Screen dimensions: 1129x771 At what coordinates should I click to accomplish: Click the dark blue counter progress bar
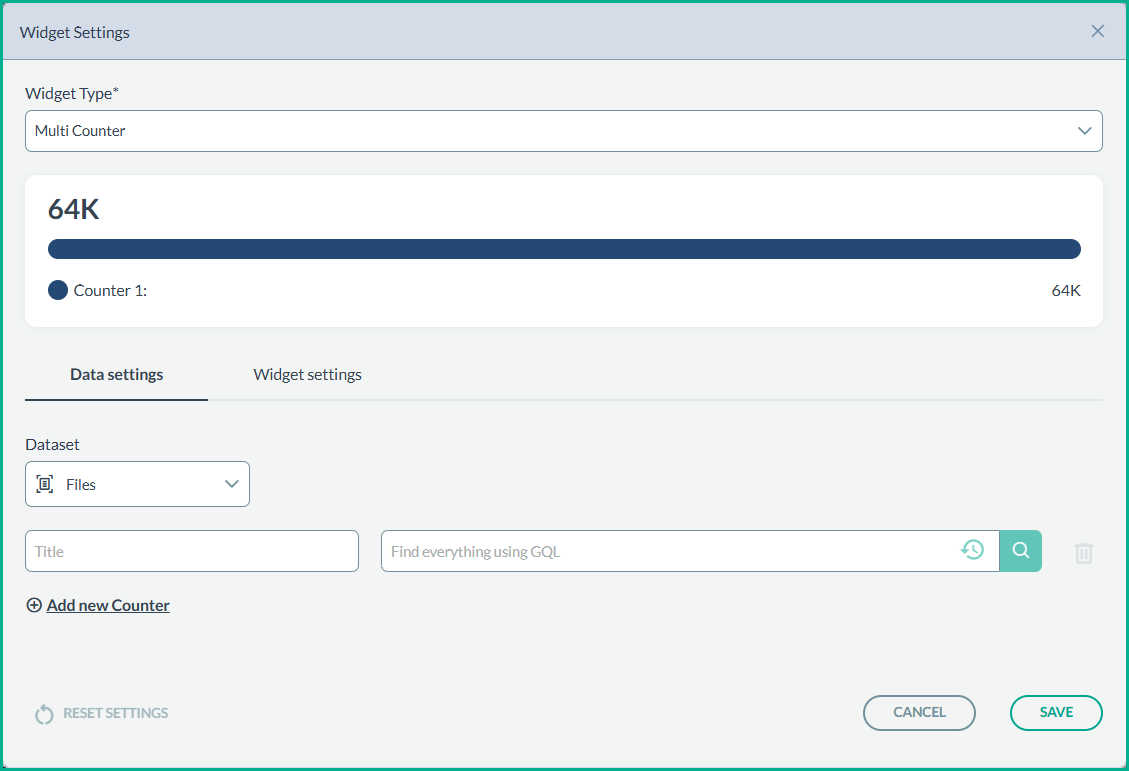tap(564, 249)
